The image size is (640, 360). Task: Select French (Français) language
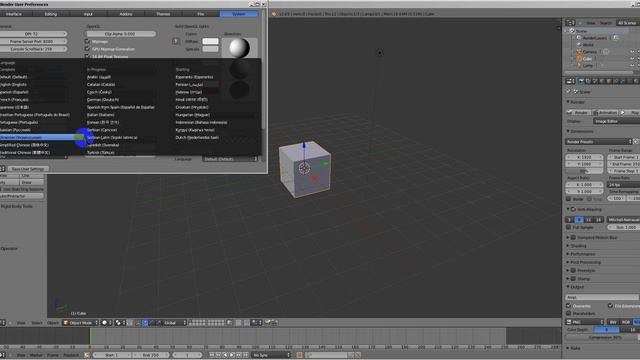click(15, 100)
